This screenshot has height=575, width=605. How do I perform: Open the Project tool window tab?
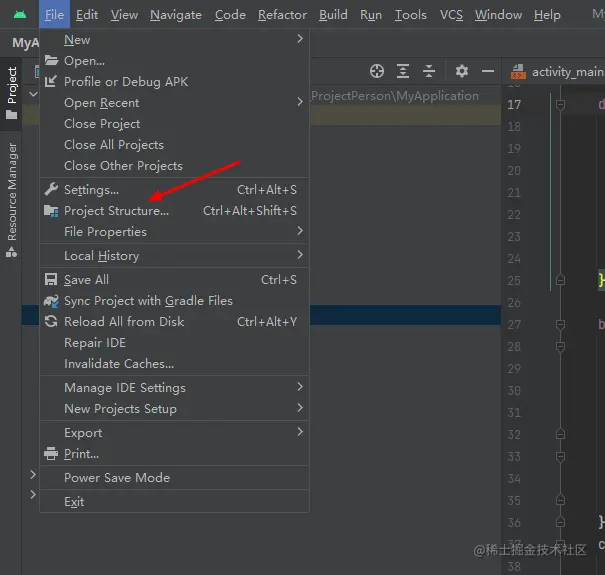pyautogui.click(x=12, y=94)
